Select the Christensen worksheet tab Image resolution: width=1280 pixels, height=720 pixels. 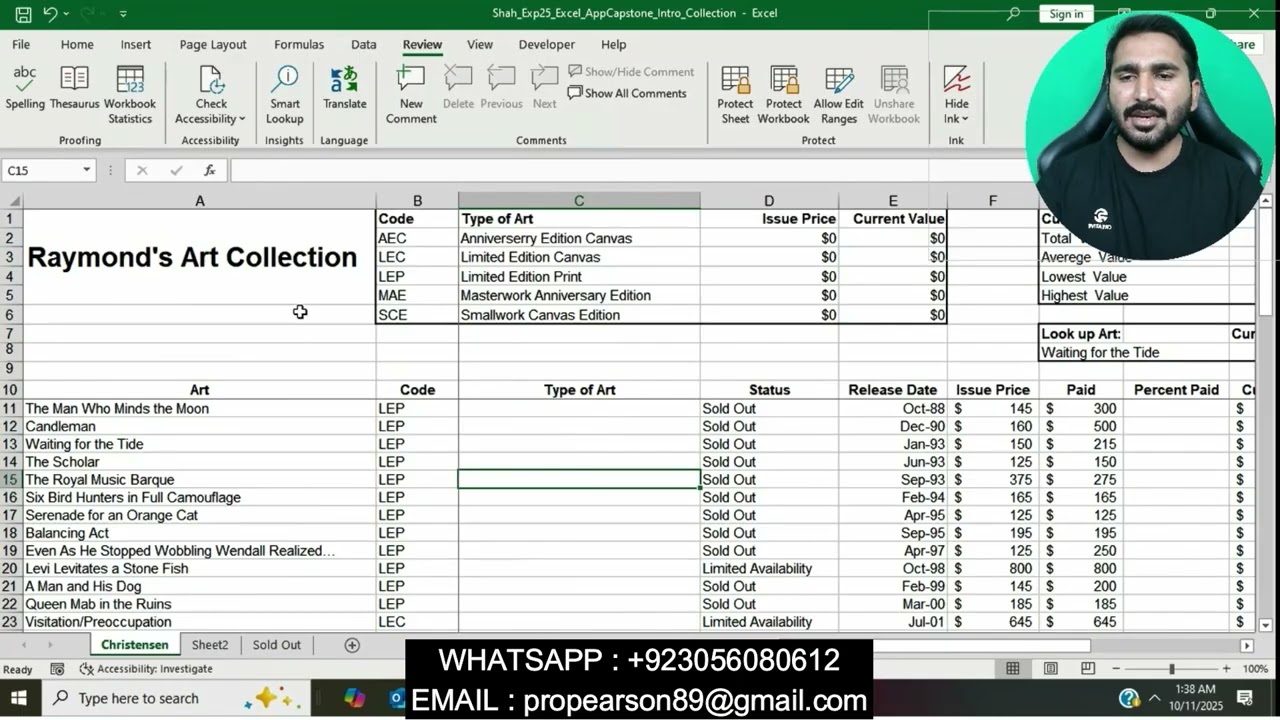(135, 645)
